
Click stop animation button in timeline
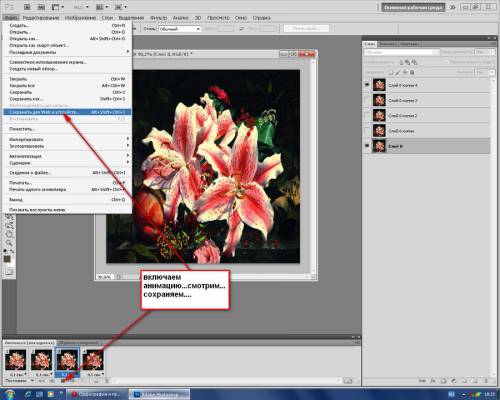pyautogui.click(x=63, y=380)
